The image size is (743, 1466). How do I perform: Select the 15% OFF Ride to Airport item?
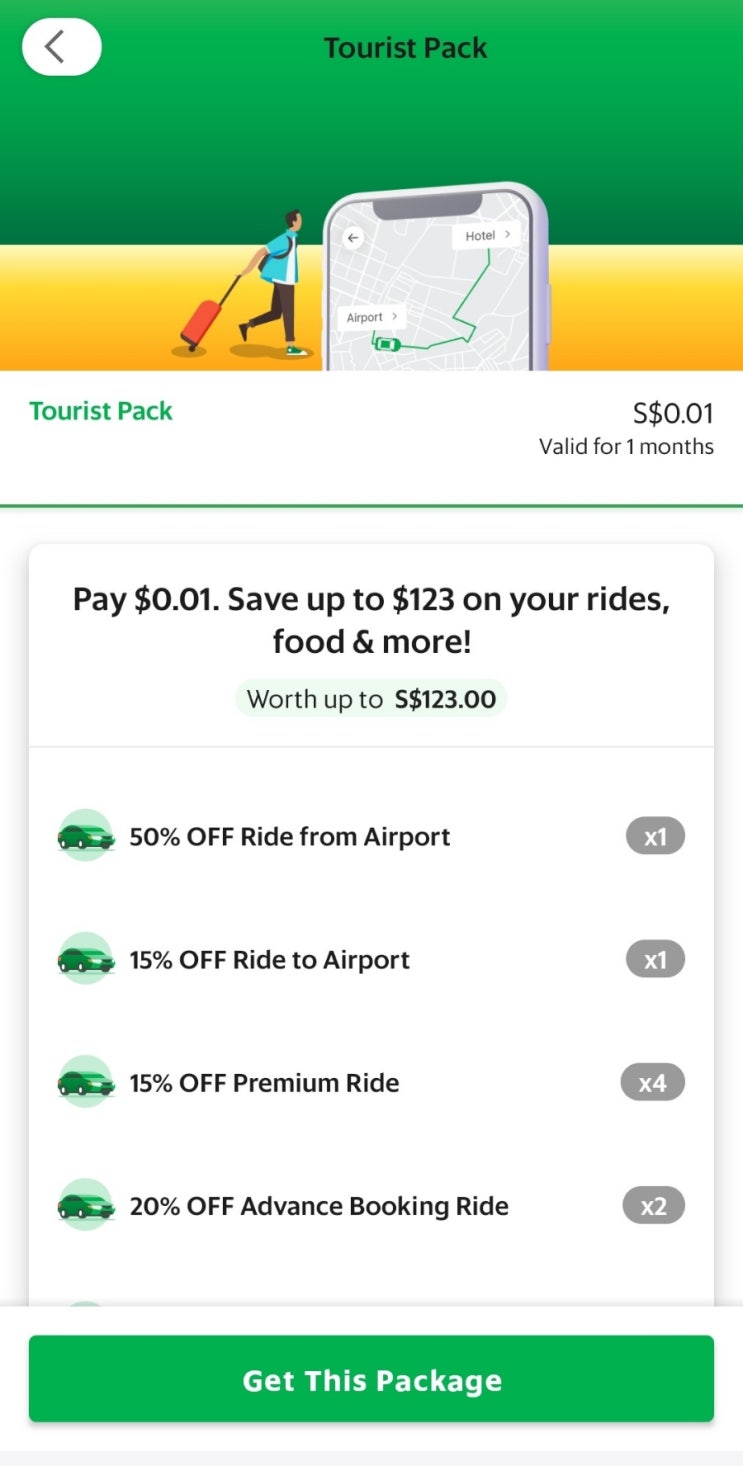(270, 960)
